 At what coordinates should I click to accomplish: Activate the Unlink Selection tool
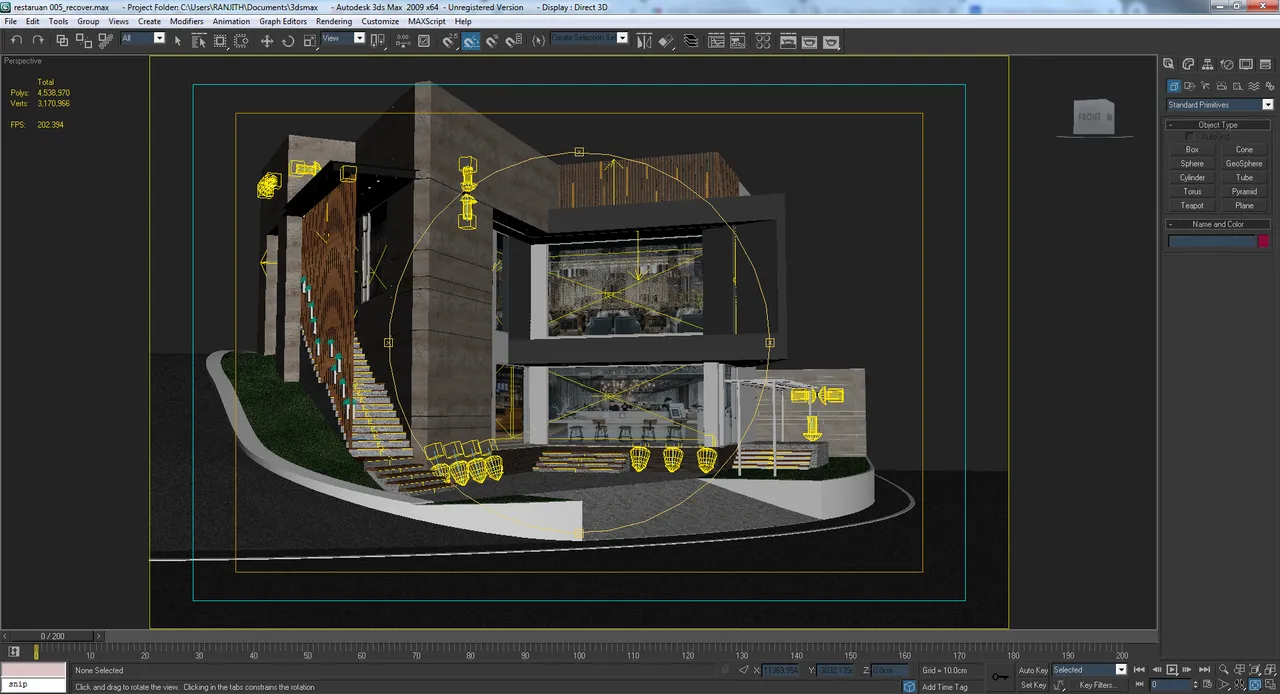(83, 40)
